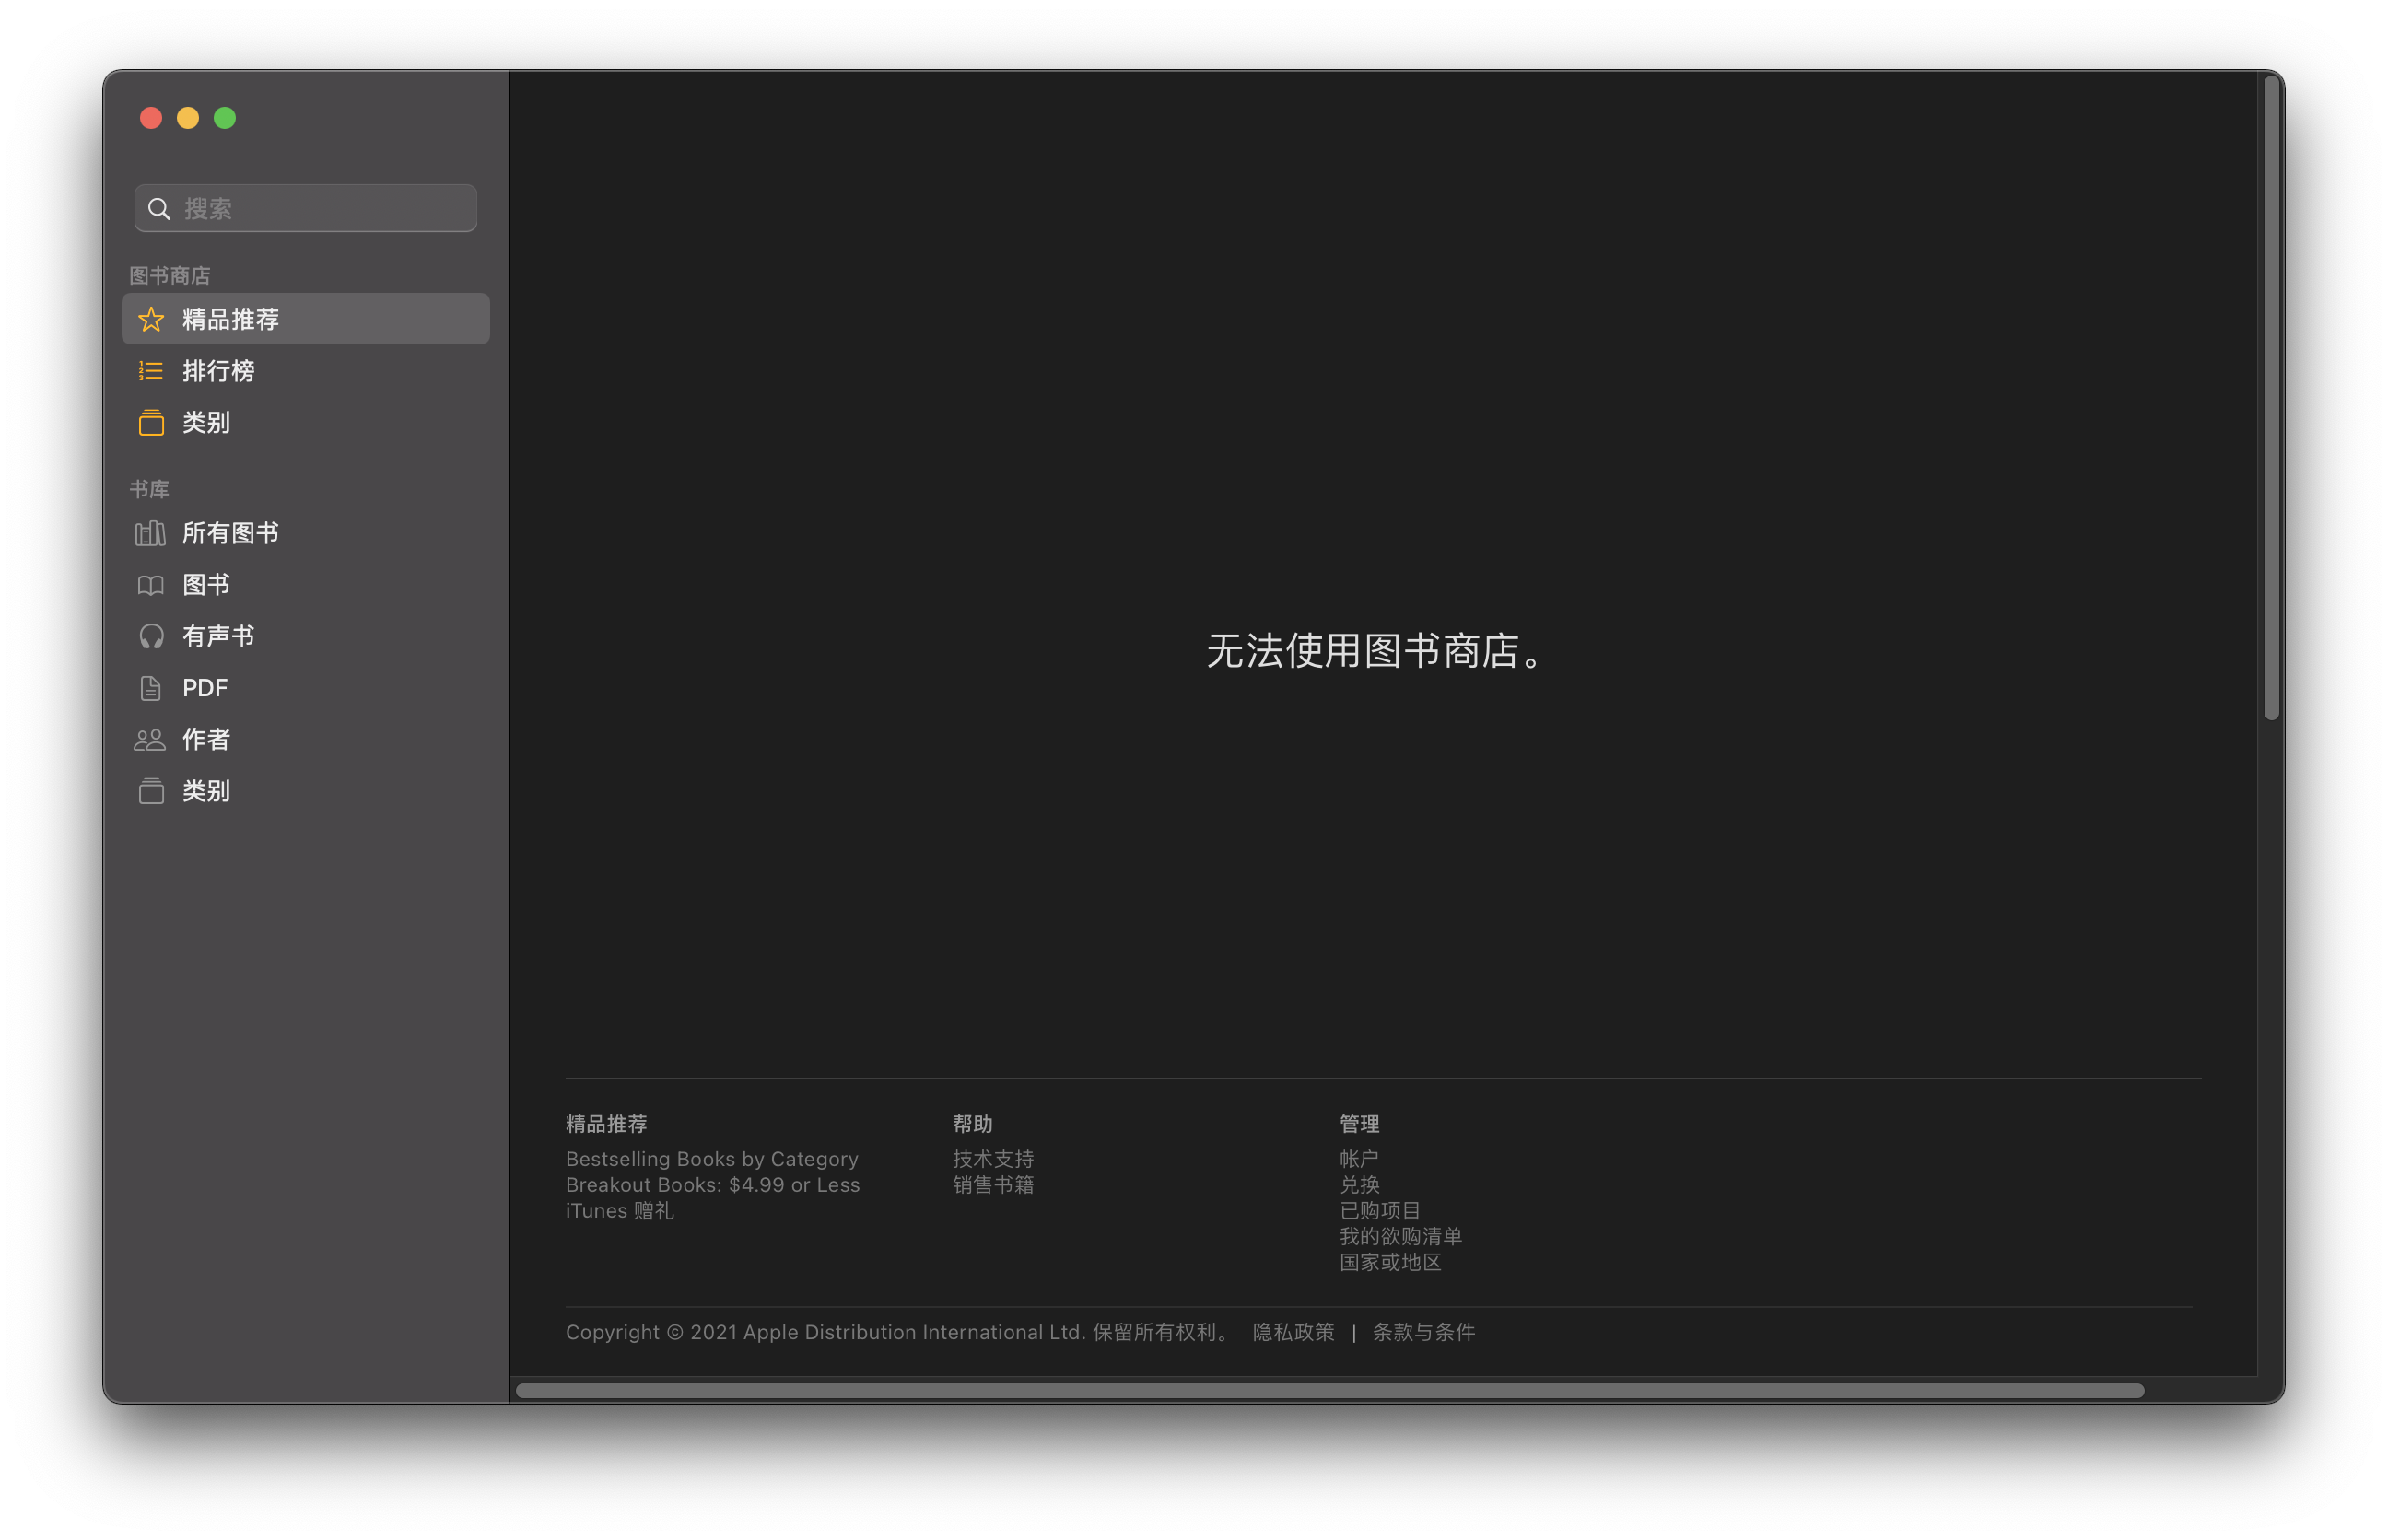Image resolution: width=2388 pixels, height=1540 pixels.
Task: Click the gray 类别 icon under 书库
Action: [x=151, y=791]
